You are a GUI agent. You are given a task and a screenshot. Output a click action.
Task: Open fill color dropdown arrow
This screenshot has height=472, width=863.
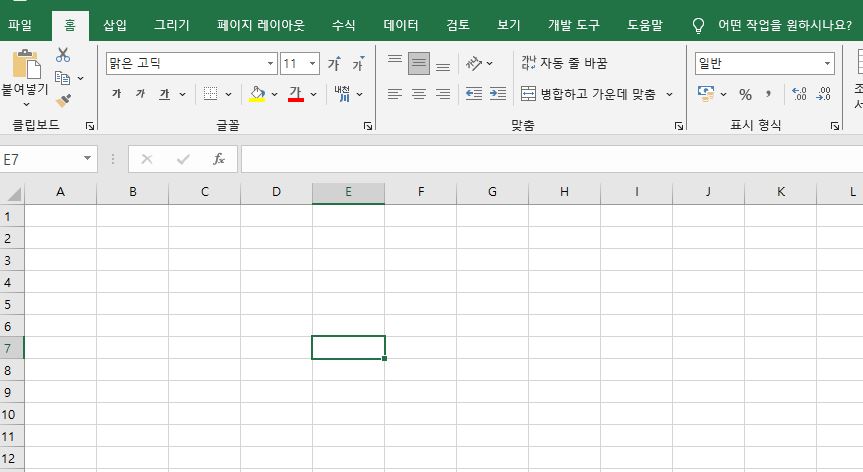coord(274,94)
